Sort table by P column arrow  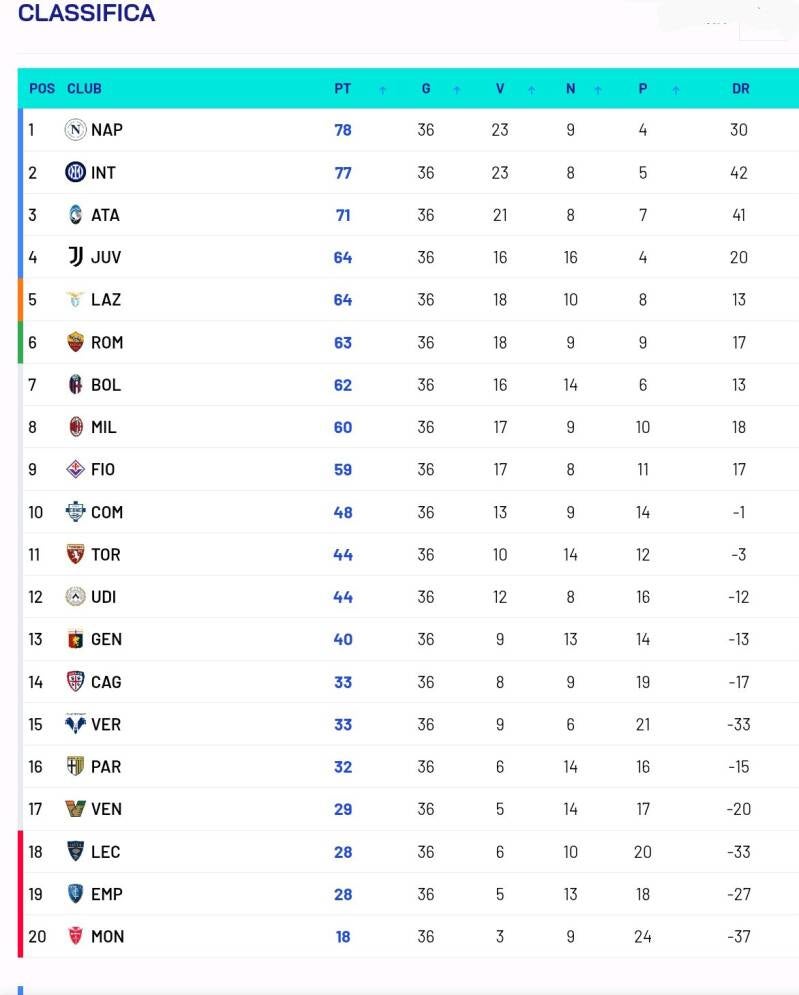click(x=676, y=90)
